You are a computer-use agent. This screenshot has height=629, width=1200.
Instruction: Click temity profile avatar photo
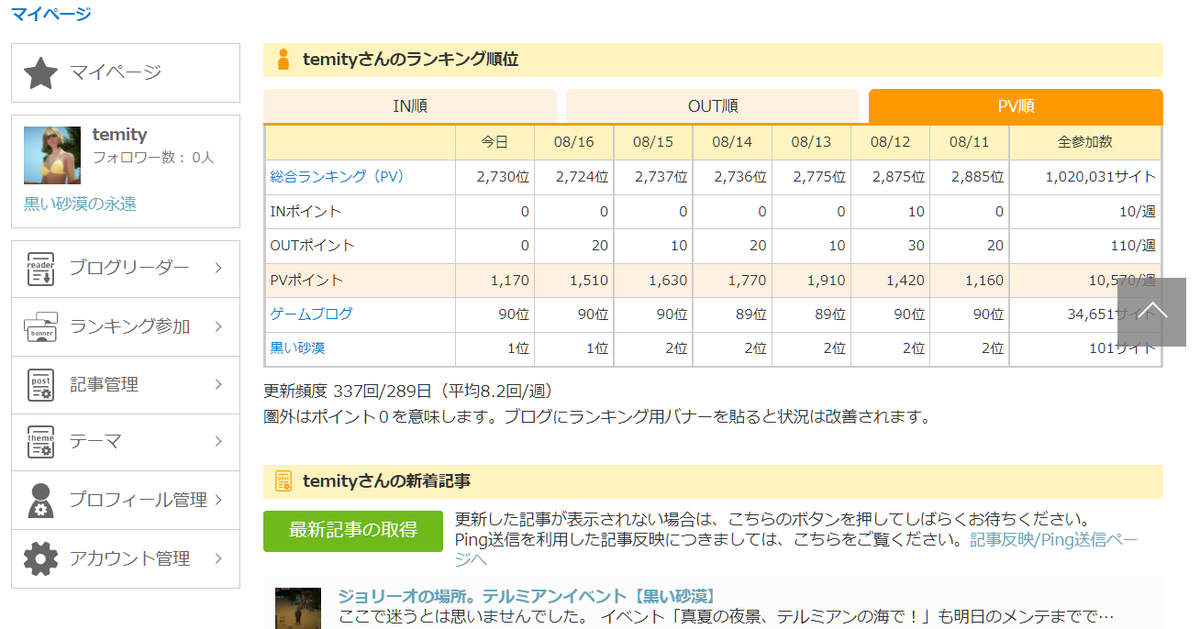52,155
